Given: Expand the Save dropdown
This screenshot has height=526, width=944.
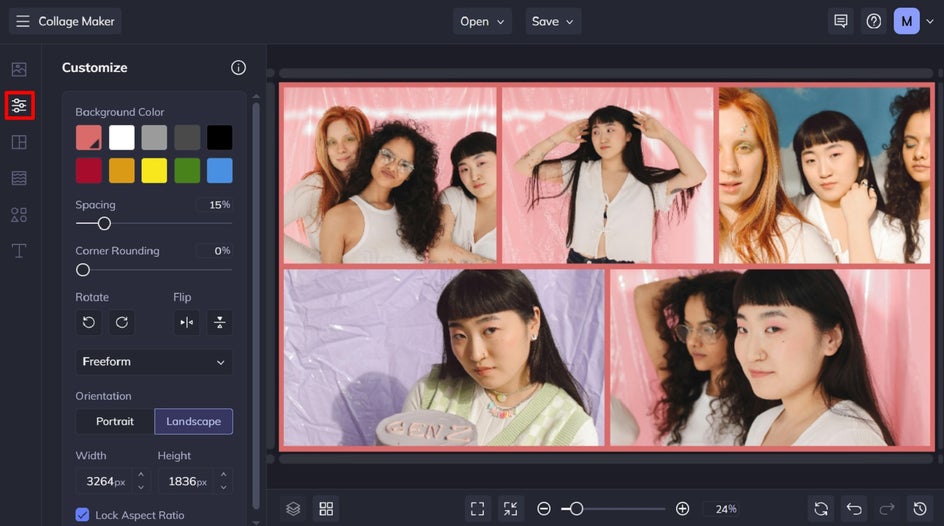Looking at the screenshot, I should (553, 21).
